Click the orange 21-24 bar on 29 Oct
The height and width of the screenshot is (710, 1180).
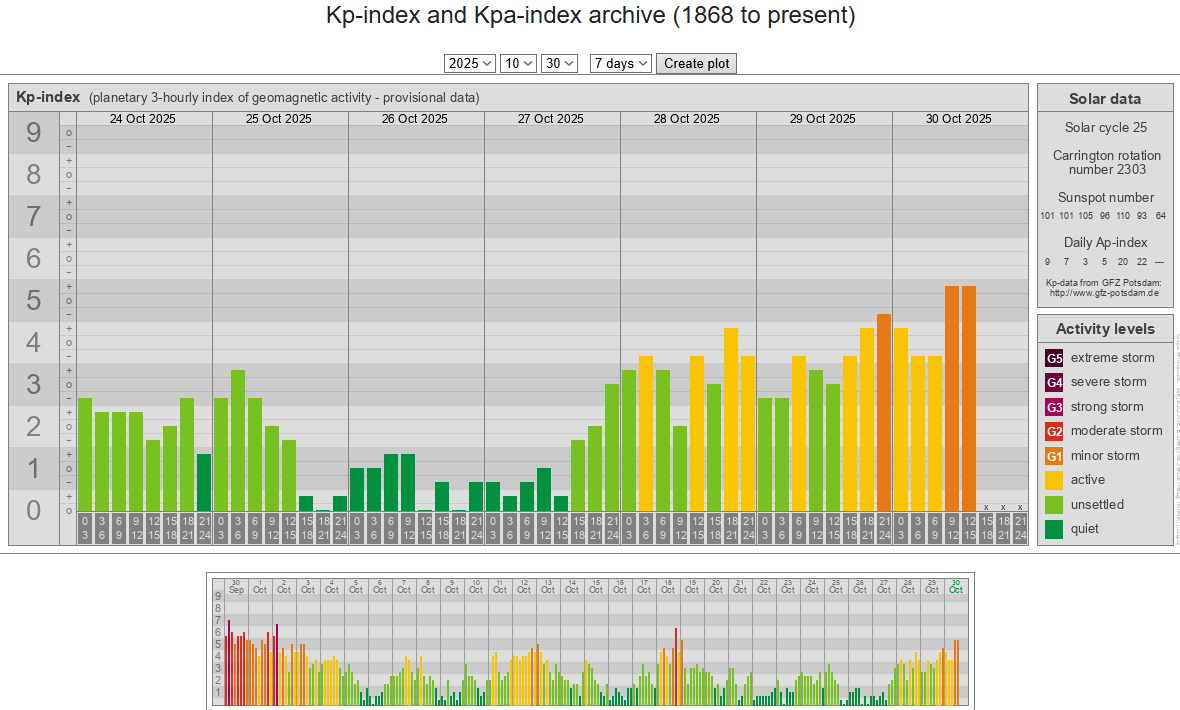[884, 413]
